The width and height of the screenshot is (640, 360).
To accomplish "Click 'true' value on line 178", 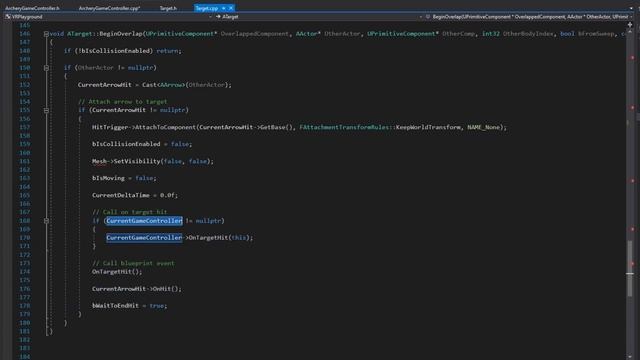I will pyautogui.click(x=156, y=306).
